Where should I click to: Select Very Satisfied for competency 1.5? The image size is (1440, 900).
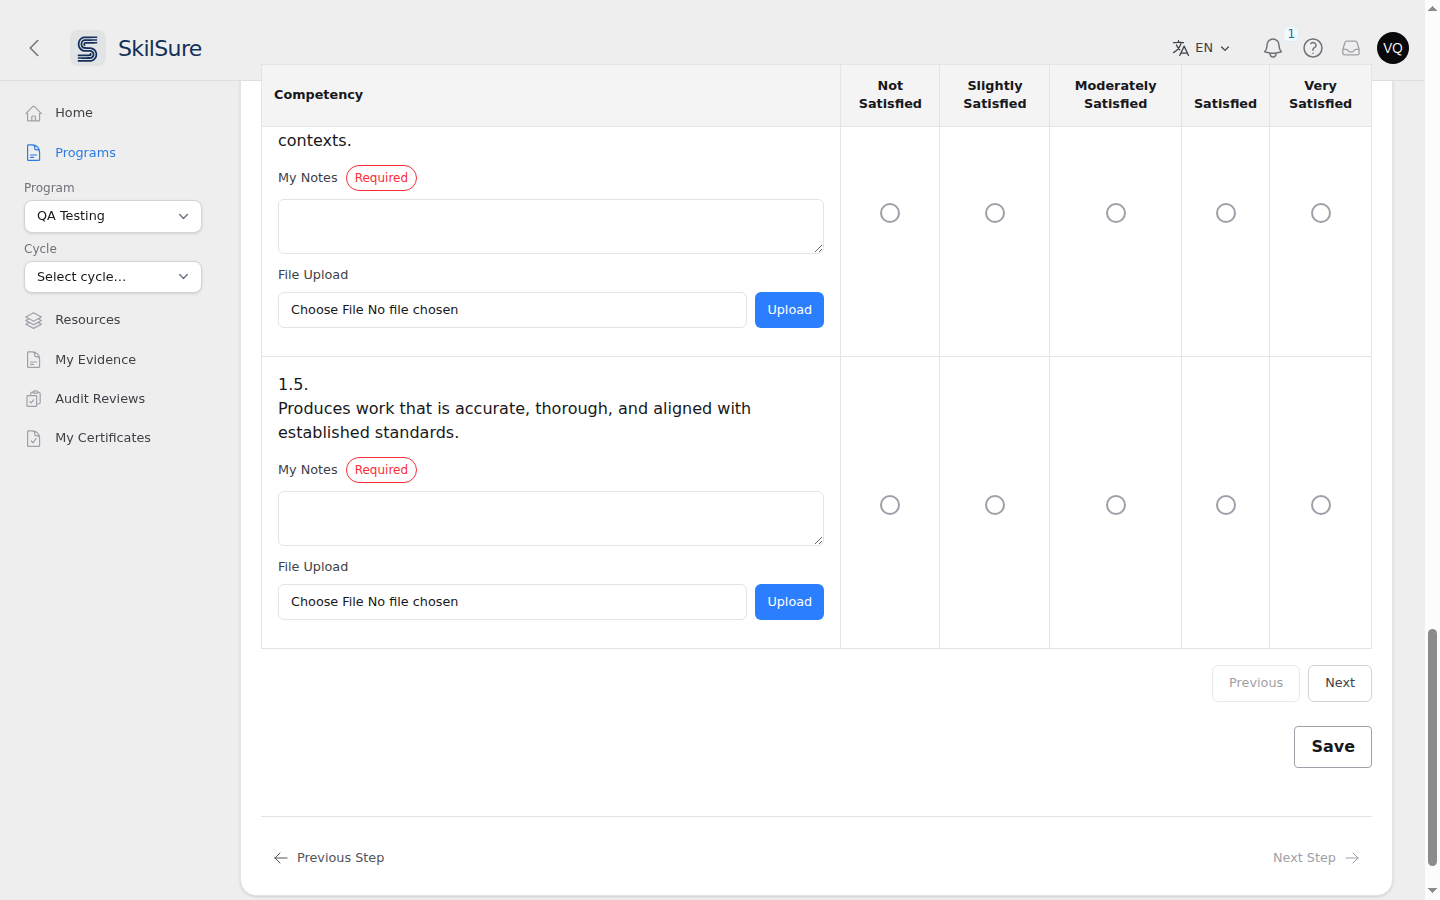click(1321, 505)
